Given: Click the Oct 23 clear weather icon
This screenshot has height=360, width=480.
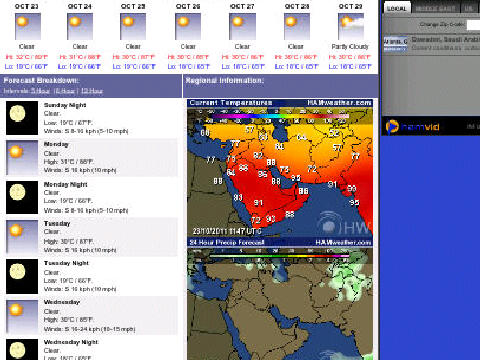Looking at the screenshot, I should [28, 27].
